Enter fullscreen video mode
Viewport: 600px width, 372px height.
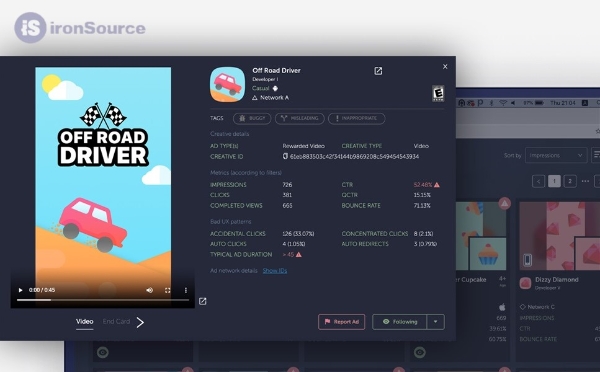168,290
